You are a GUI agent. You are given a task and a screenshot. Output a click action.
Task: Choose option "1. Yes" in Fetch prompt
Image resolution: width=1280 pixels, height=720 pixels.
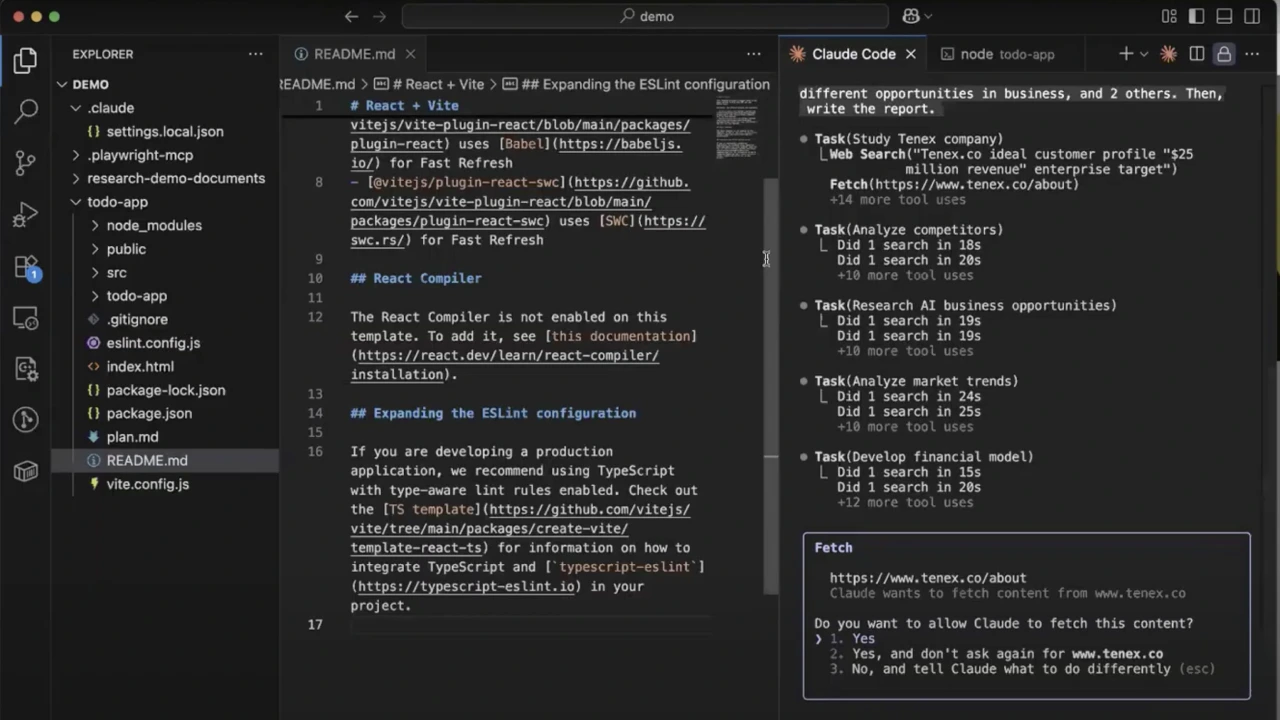click(x=863, y=638)
